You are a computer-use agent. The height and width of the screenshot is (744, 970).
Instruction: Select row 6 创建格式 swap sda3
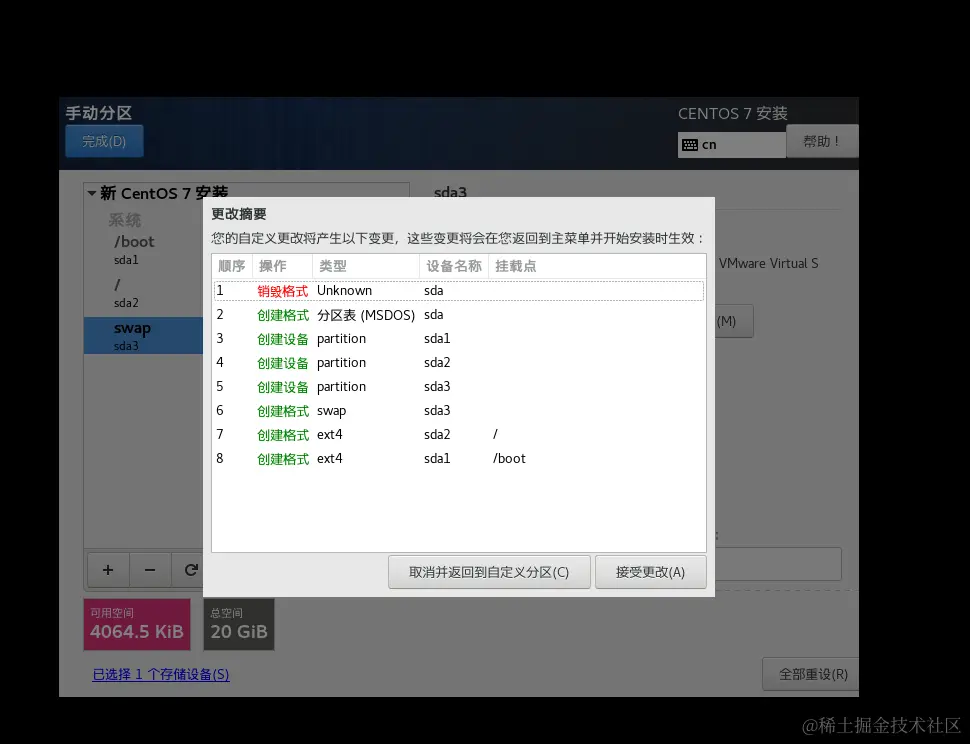458,411
